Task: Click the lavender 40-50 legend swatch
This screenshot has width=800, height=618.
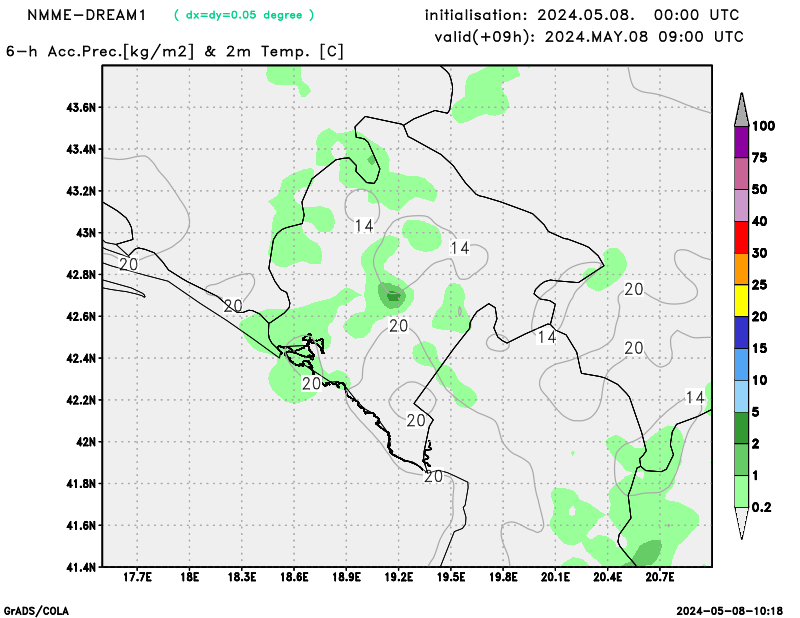Action: pos(741,206)
